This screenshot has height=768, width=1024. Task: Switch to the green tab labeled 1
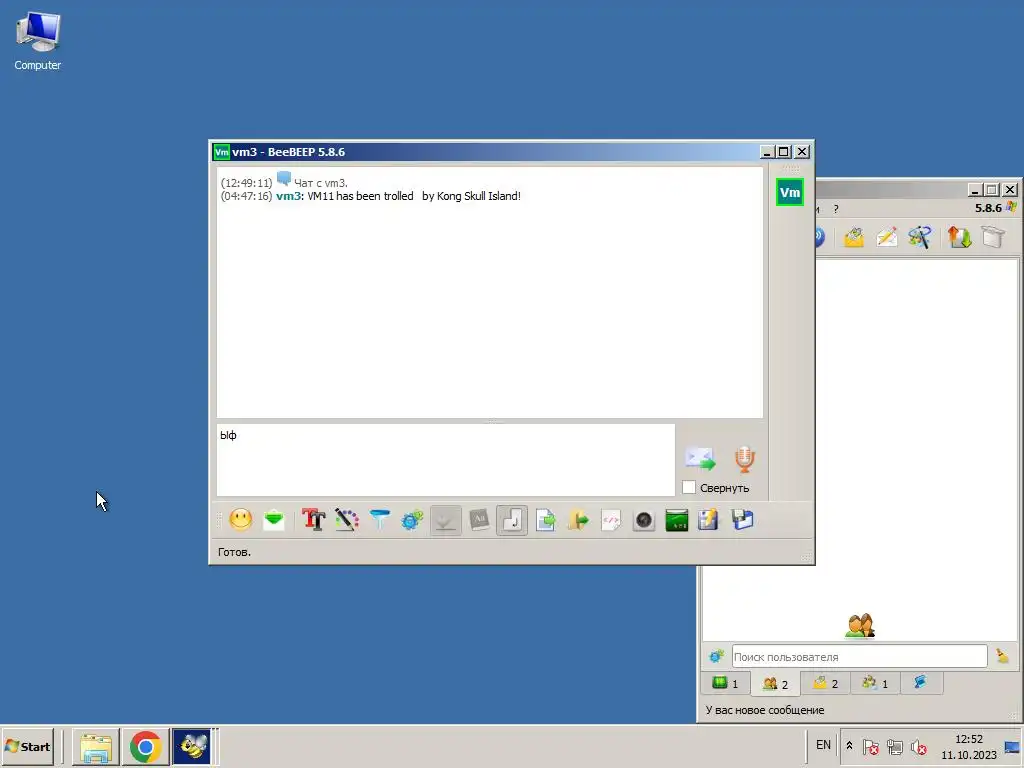pos(726,683)
